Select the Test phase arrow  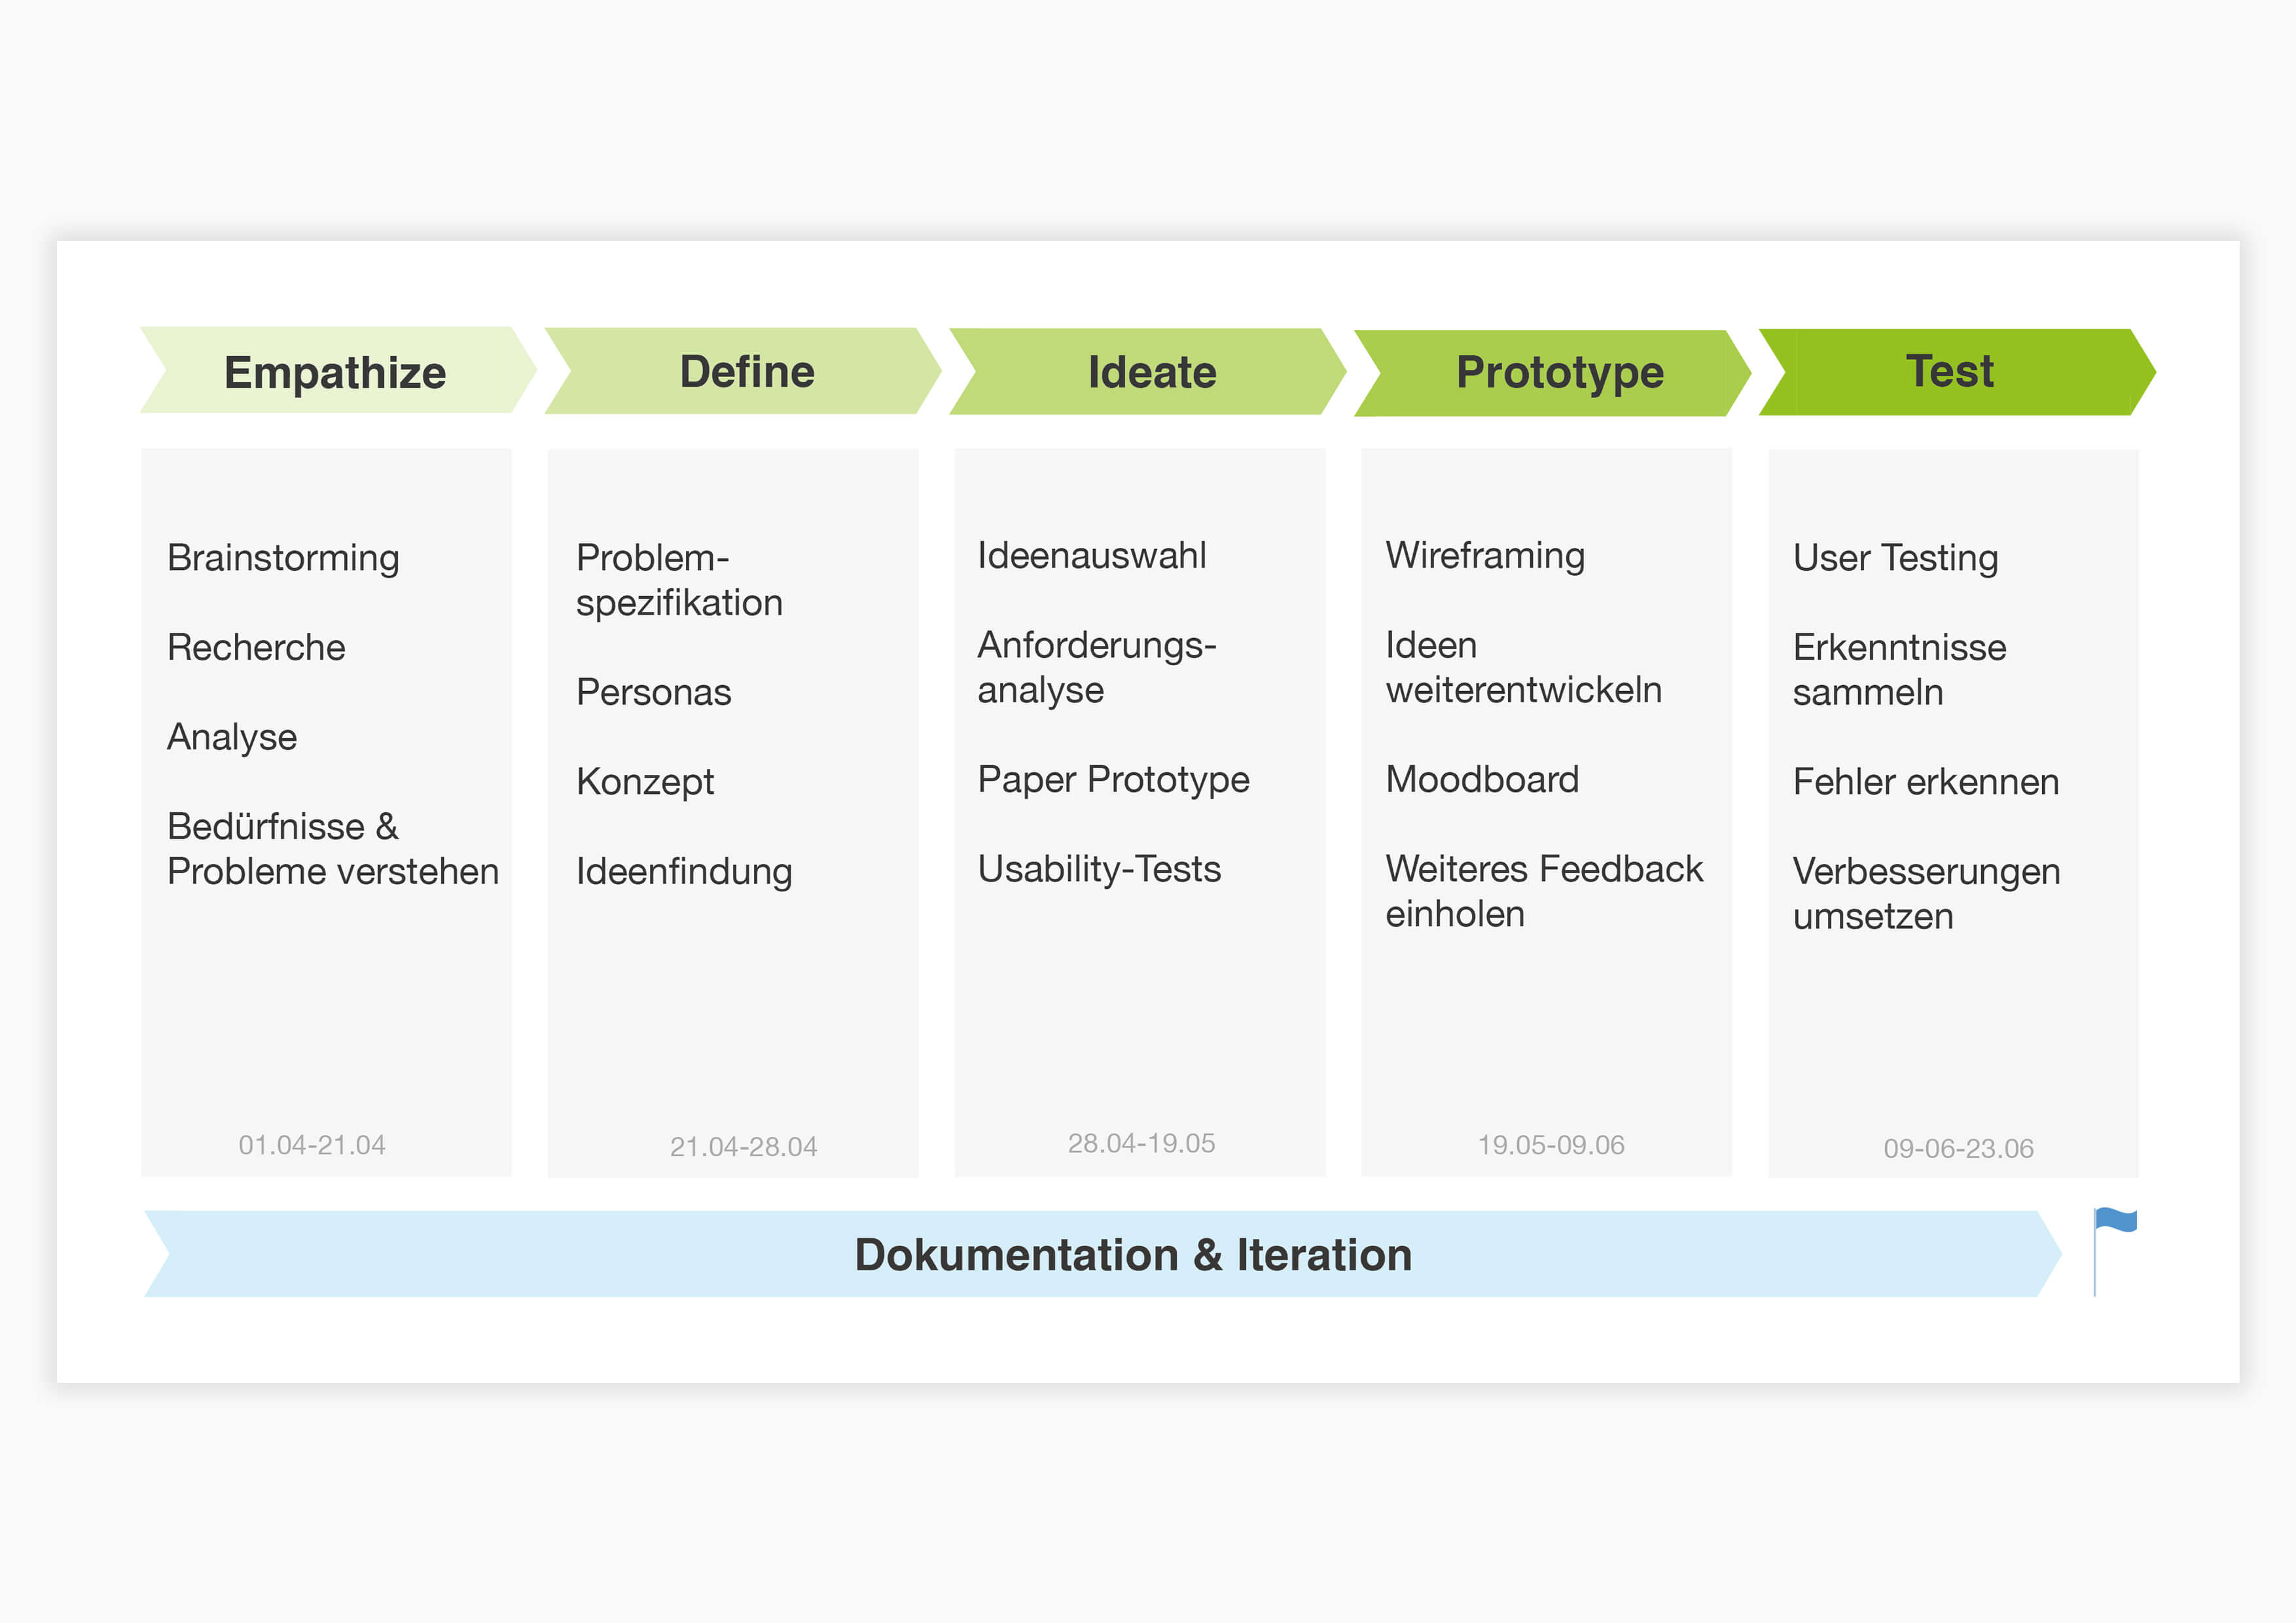(x=1950, y=371)
